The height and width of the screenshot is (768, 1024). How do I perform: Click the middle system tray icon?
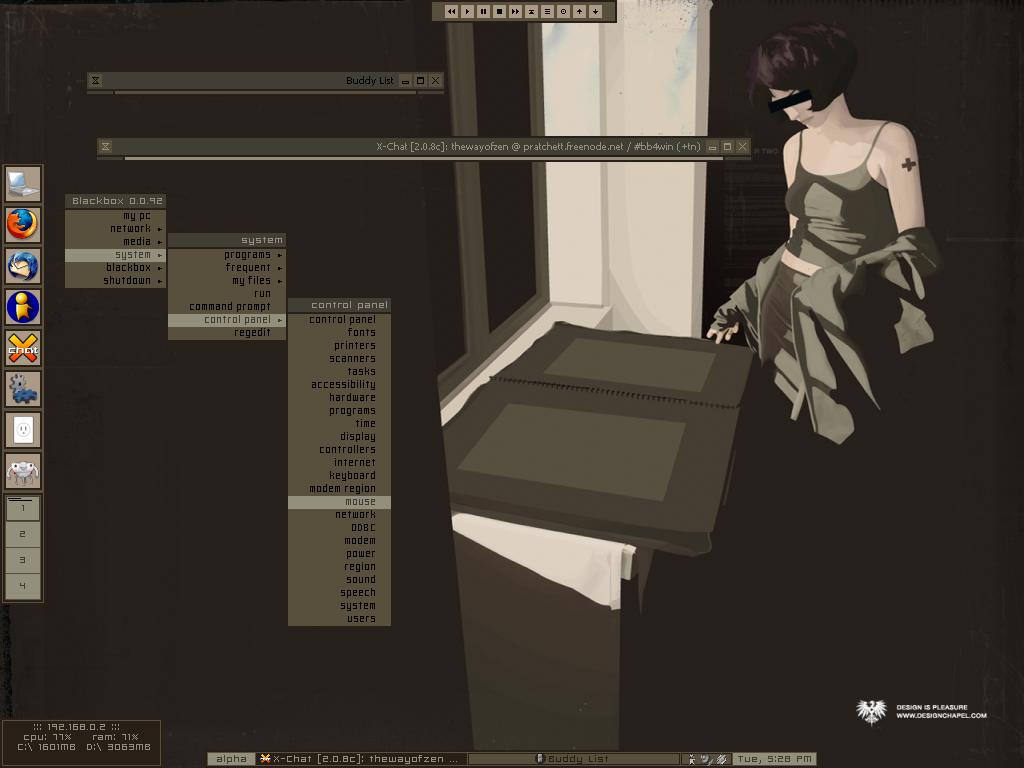tap(706, 759)
